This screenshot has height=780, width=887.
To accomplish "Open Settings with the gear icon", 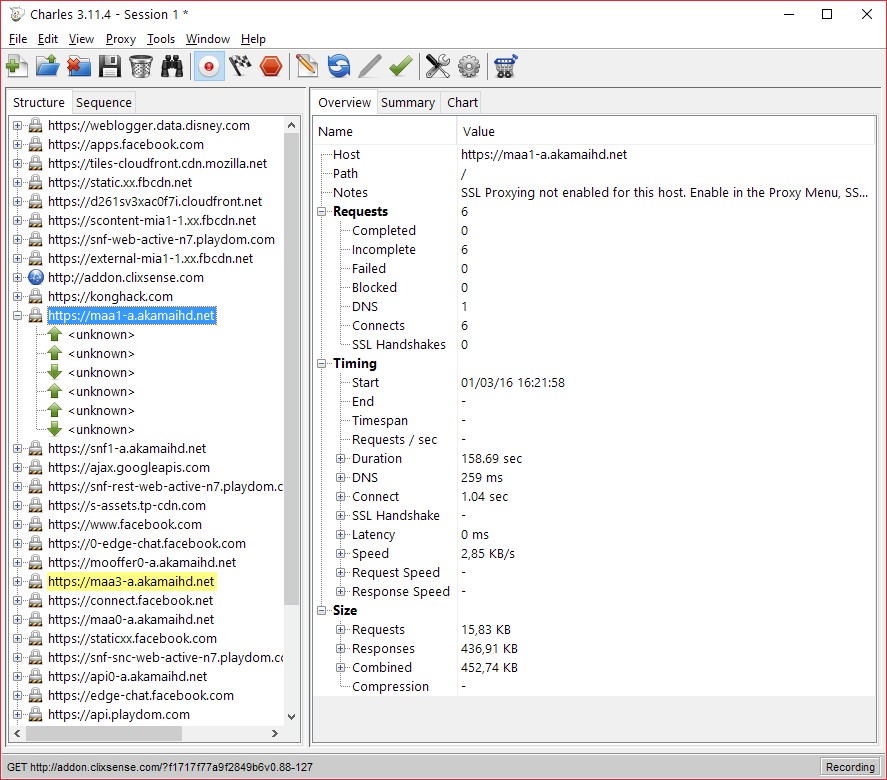I will [x=469, y=67].
